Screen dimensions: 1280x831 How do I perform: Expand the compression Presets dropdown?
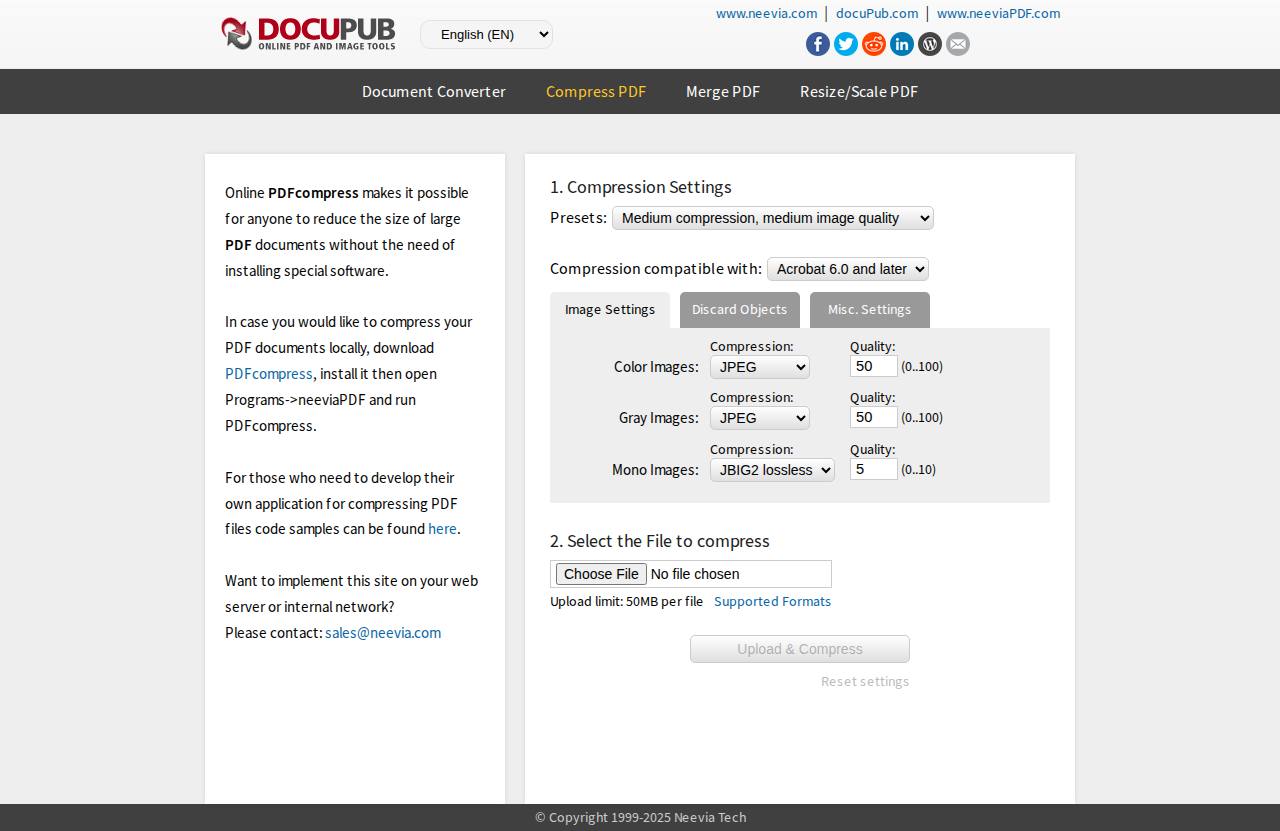coord(772,218)
